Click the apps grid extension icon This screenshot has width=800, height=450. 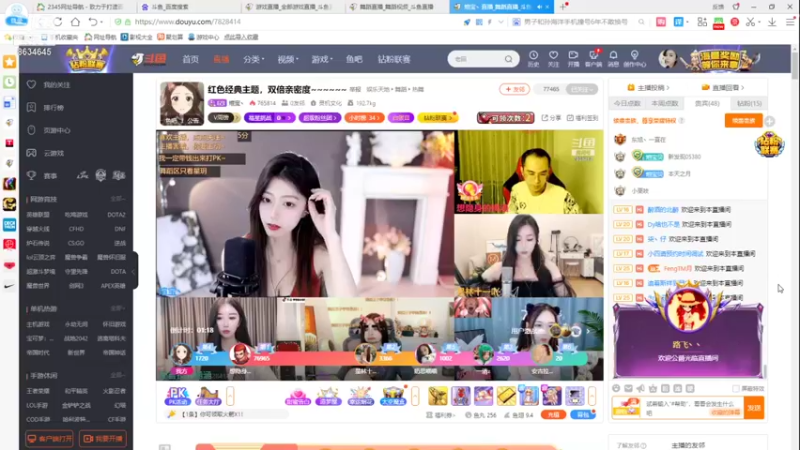702,22
